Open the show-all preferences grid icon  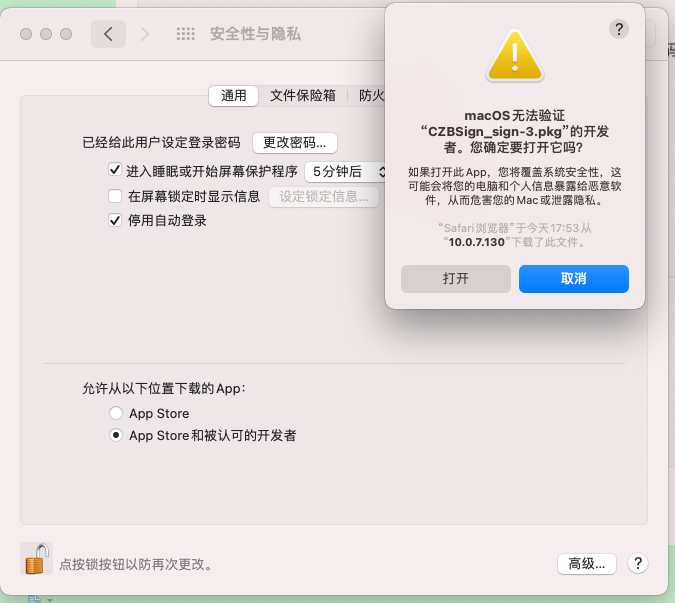tap(186, 34)
